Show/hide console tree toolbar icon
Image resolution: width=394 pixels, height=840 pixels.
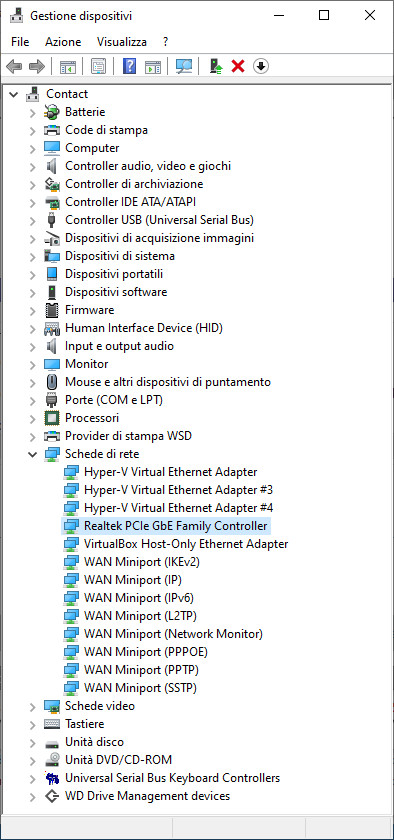(x=68, y=66)
